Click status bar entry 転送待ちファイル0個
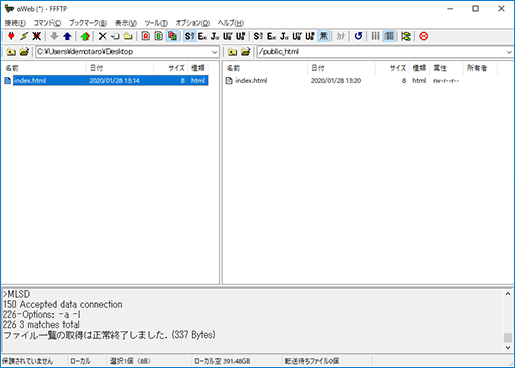 [312, 361]
